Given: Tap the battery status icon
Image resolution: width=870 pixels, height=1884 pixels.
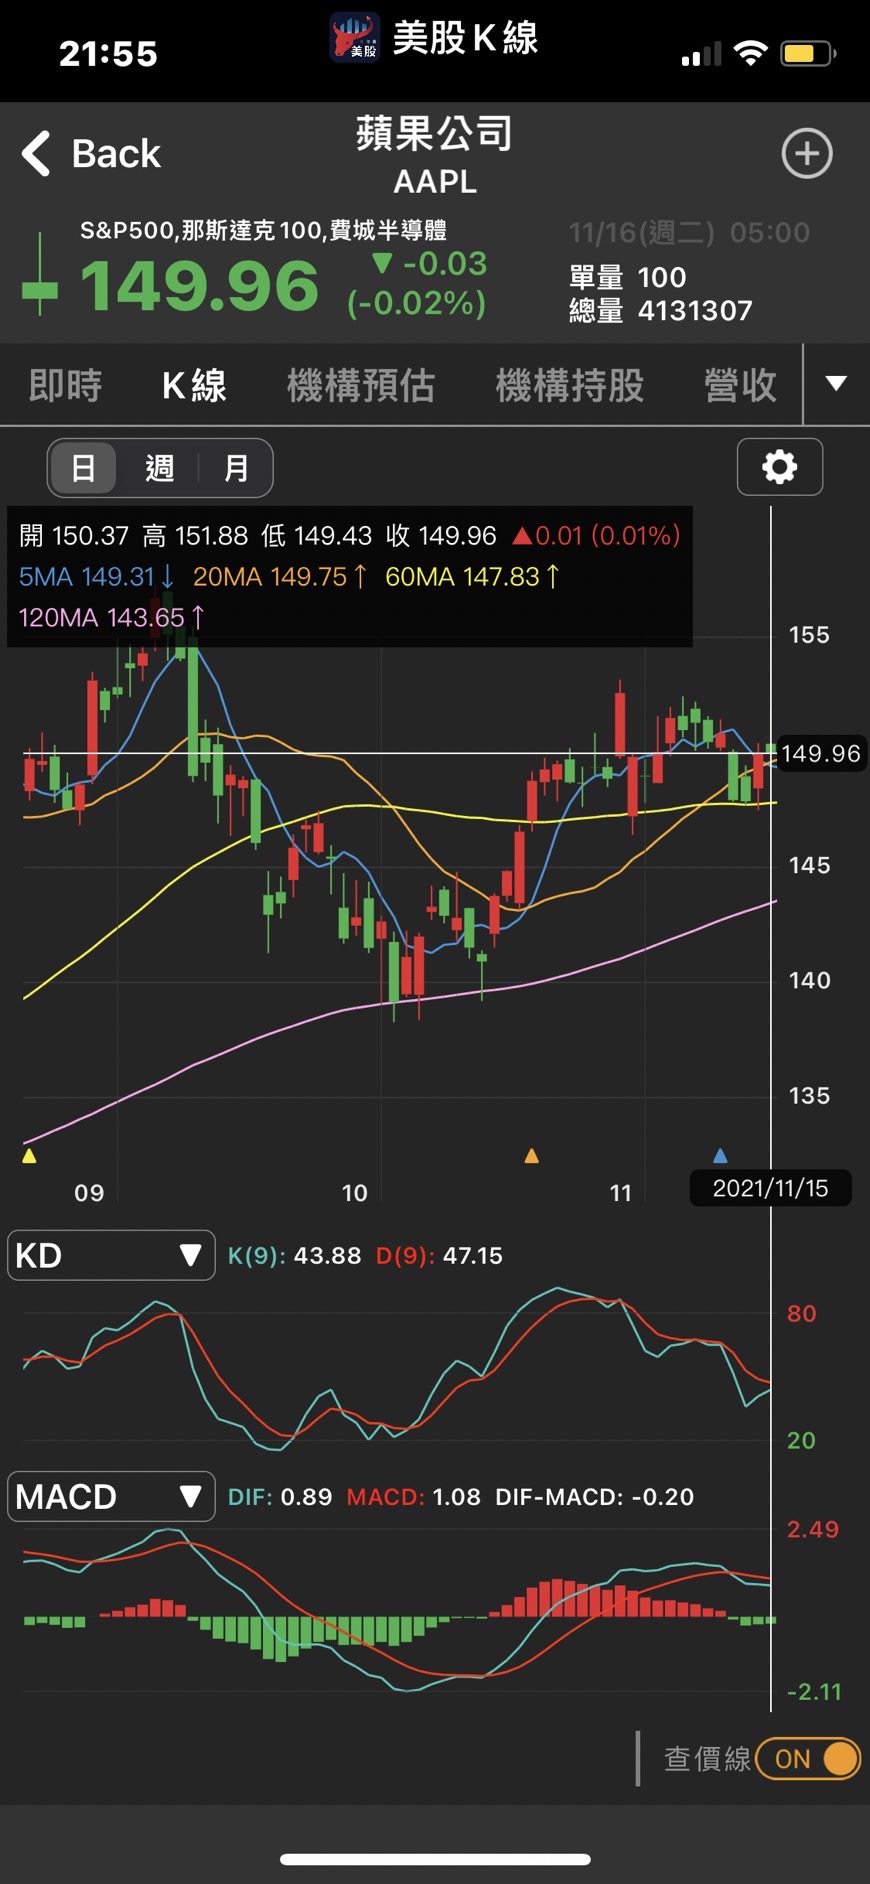Looking at the screenshot, I should 808,53.
